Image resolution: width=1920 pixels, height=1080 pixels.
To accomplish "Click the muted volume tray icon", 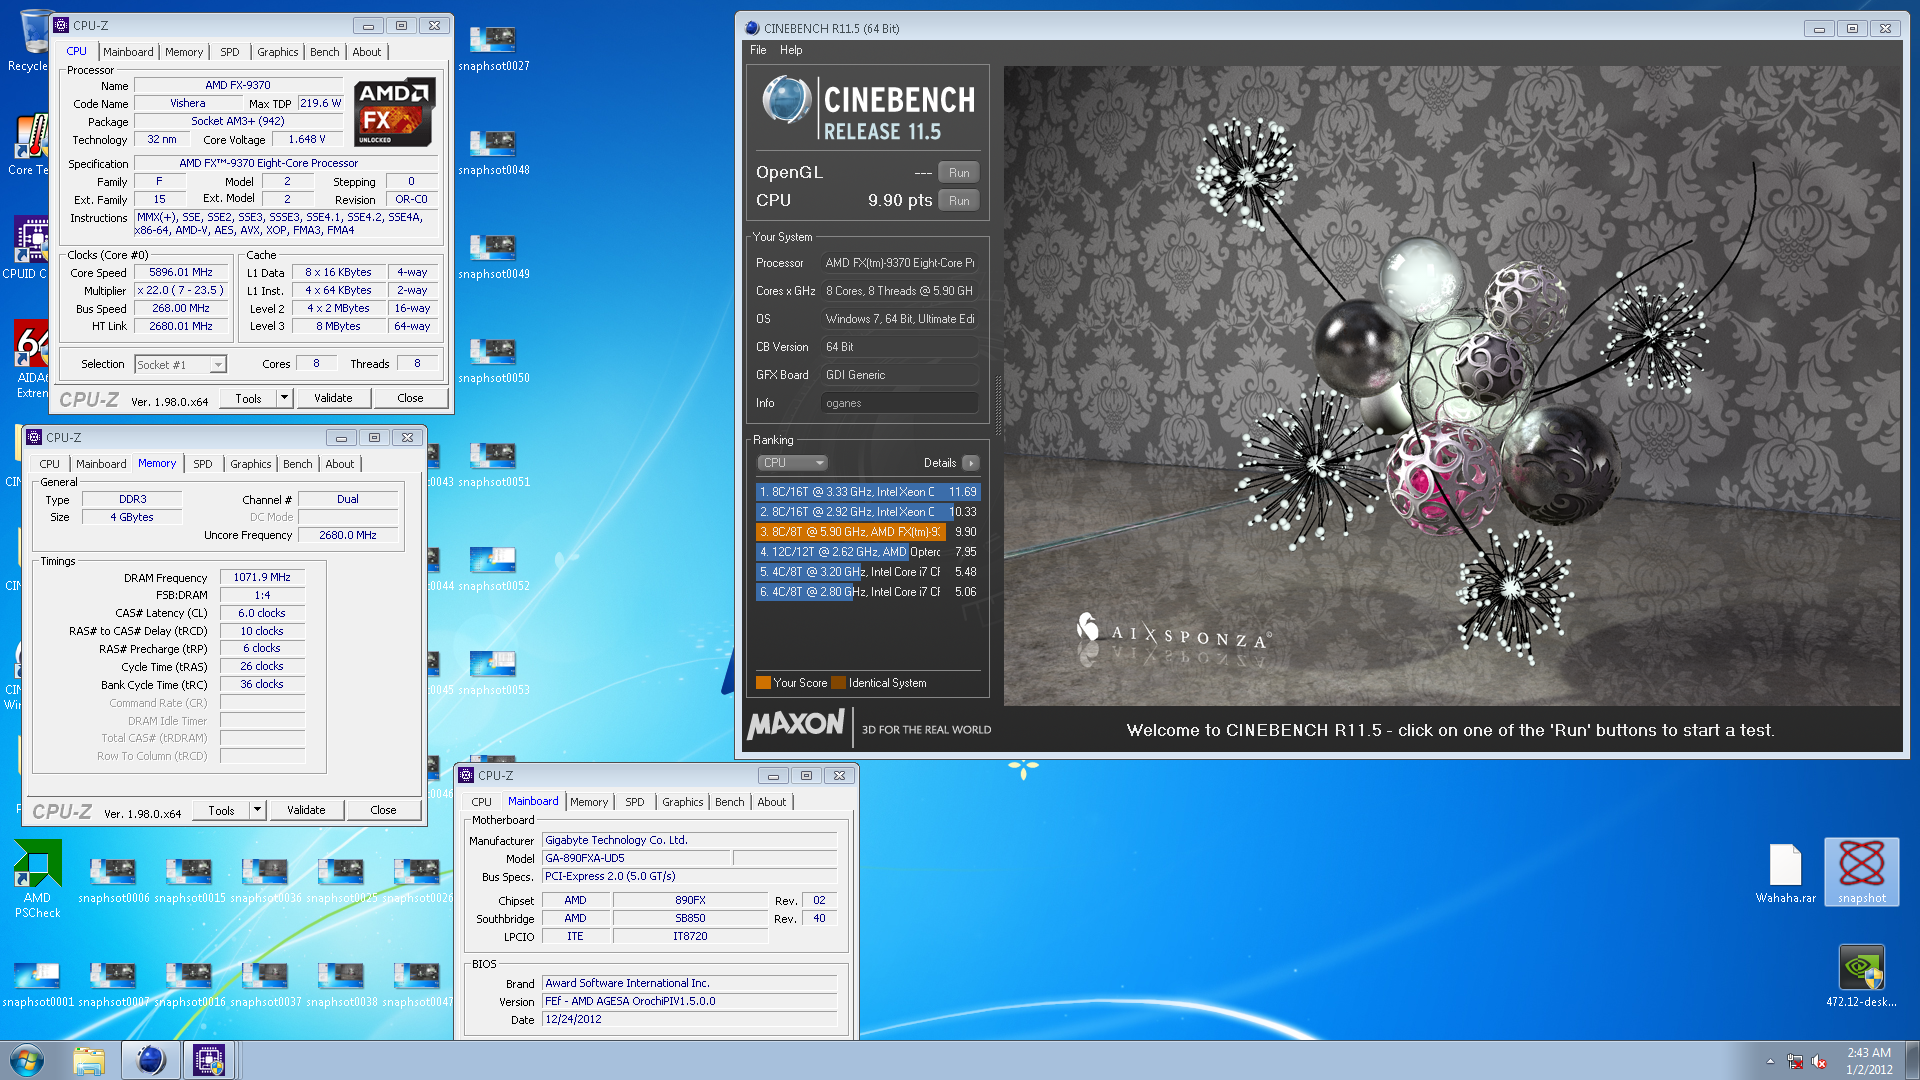I will point(1819,1062).
